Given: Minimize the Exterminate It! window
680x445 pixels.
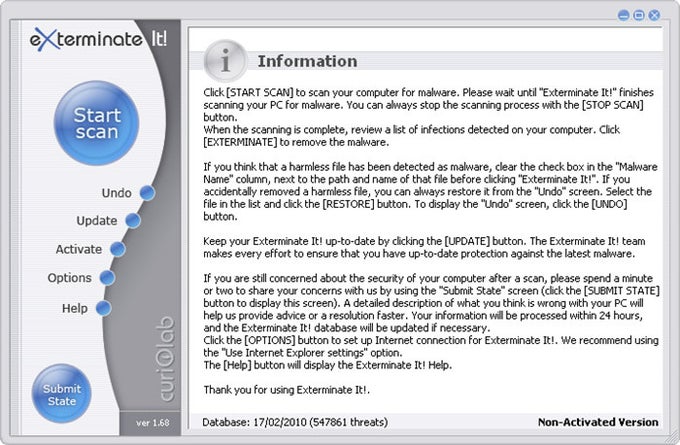Looking at the screenshot, I should click(x=623, y=16).
